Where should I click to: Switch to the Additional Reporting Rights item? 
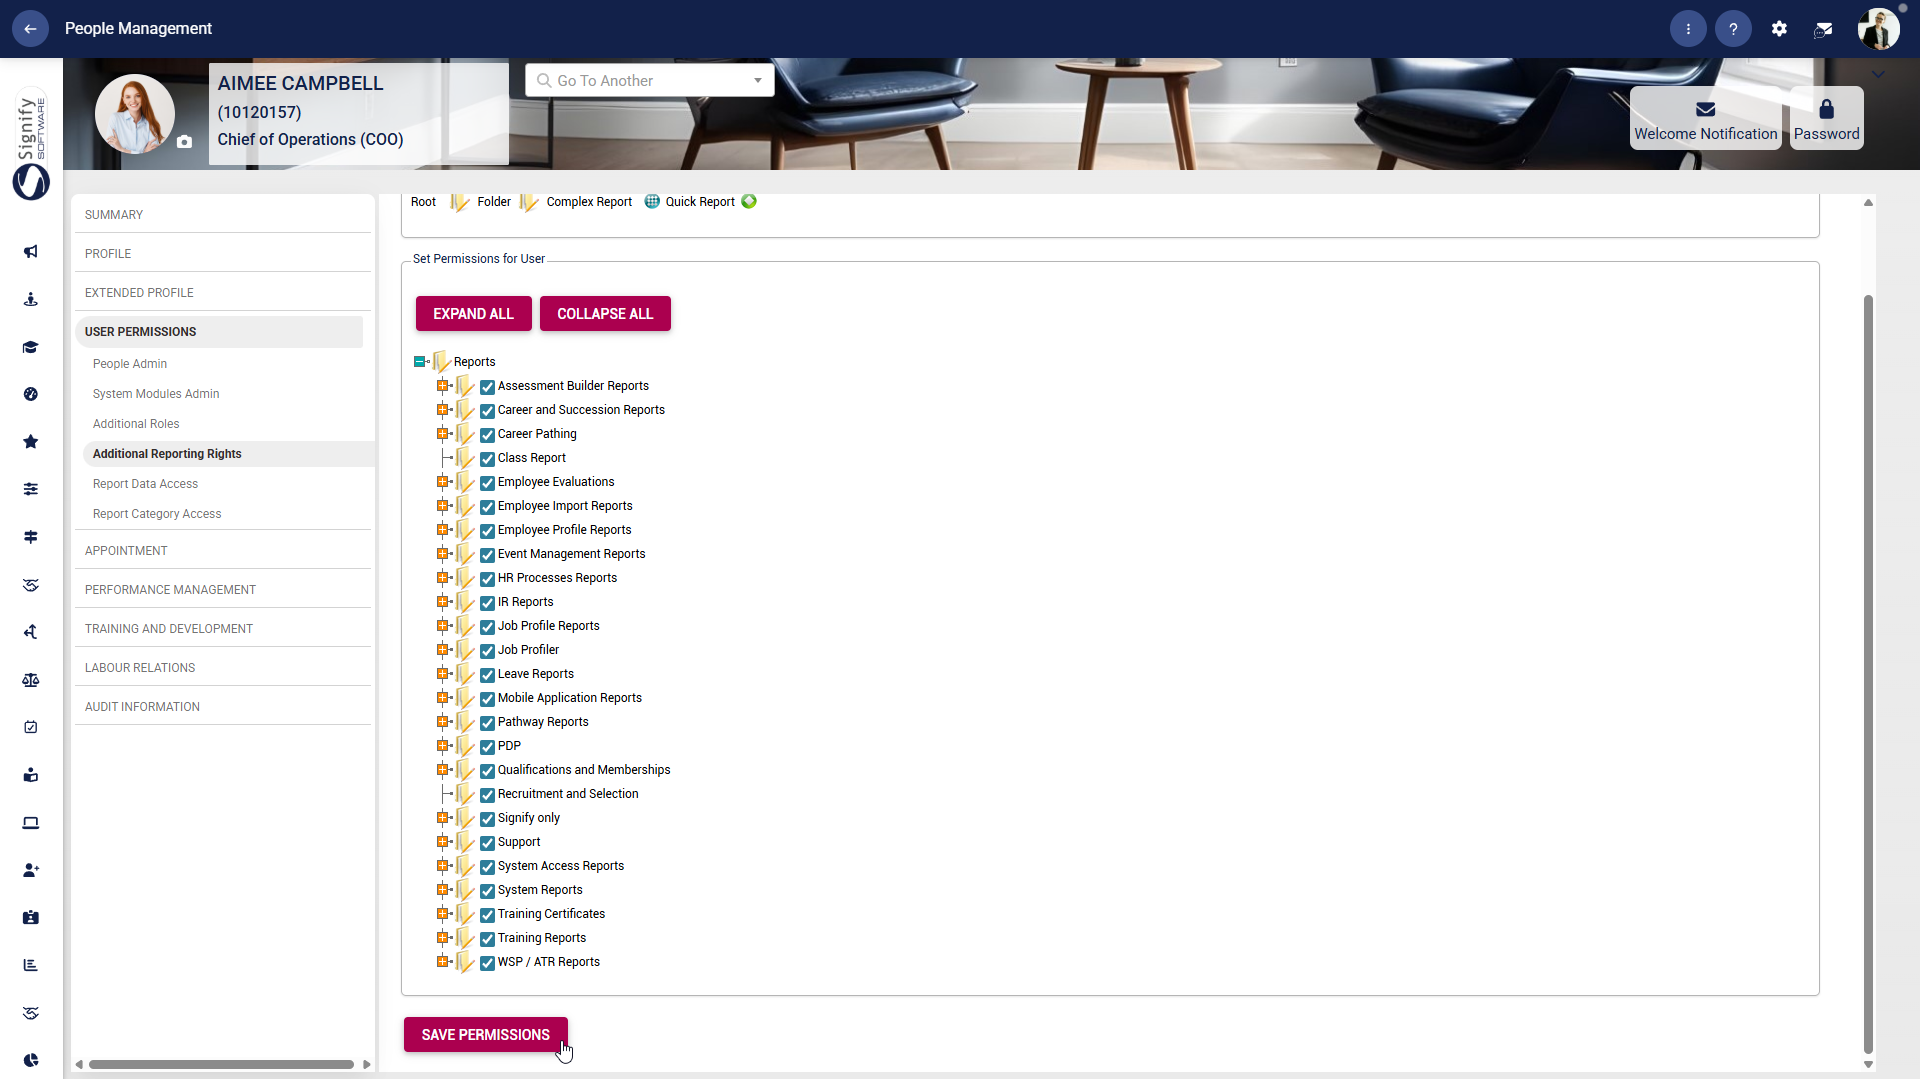pyautogui.click(x=167, y=453)
